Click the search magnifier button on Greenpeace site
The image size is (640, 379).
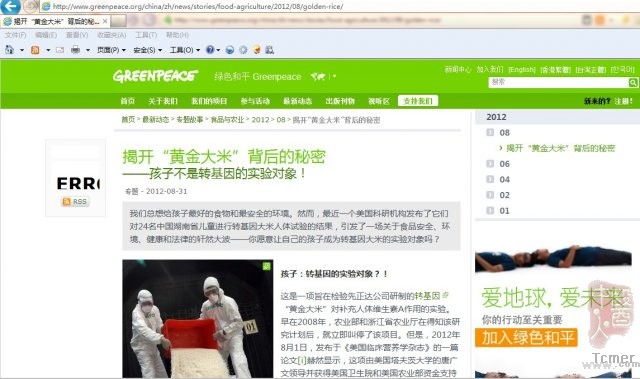click(633, 83)
